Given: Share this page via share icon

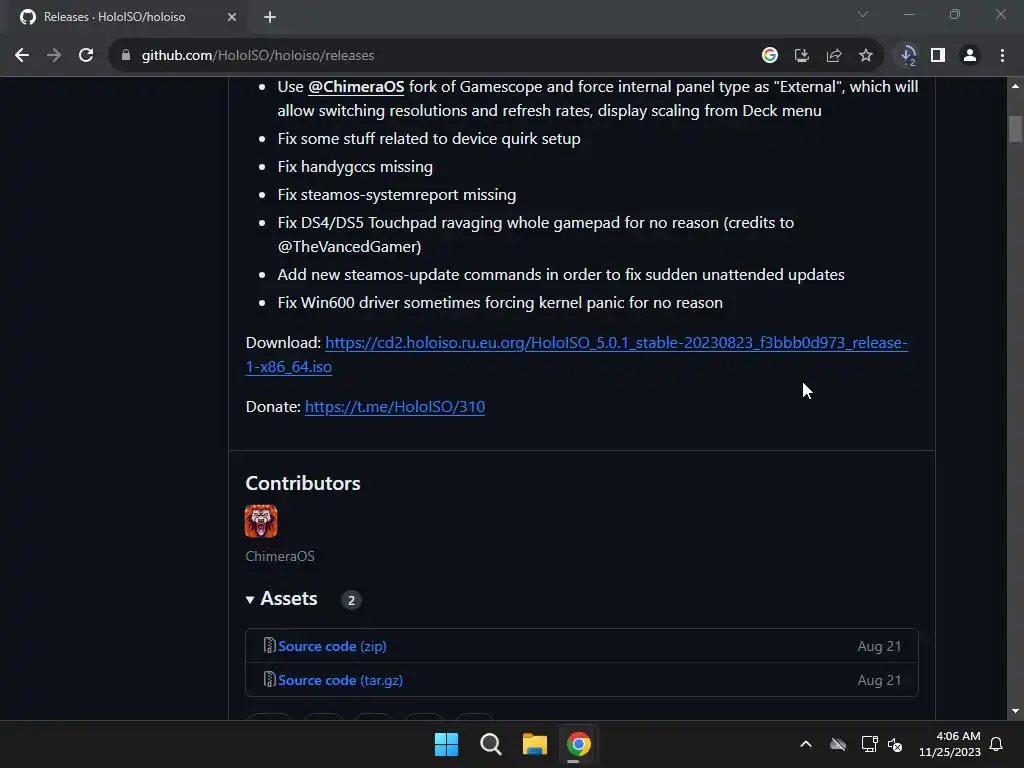Looking at the screenshot, I should coord(834,56).
